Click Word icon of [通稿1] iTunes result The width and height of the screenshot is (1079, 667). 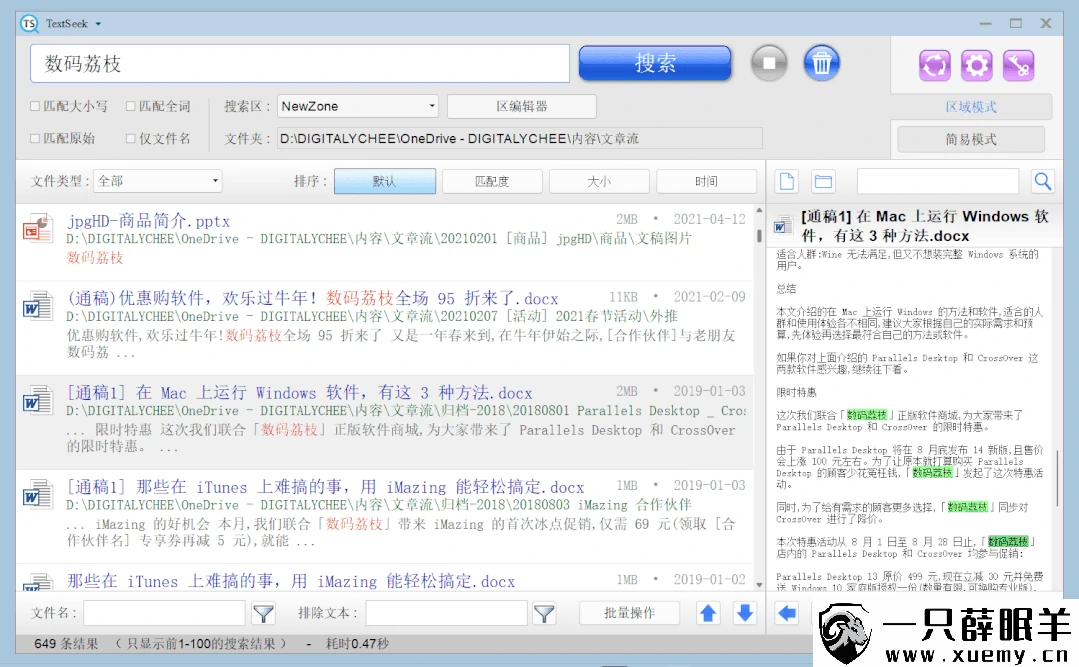point(37,495)
